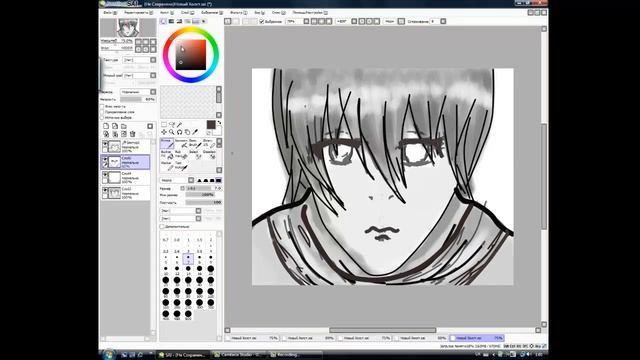Toggle the second checkbox below layer opacity
This screenshot has height=360, width=640.
(102, 112)
